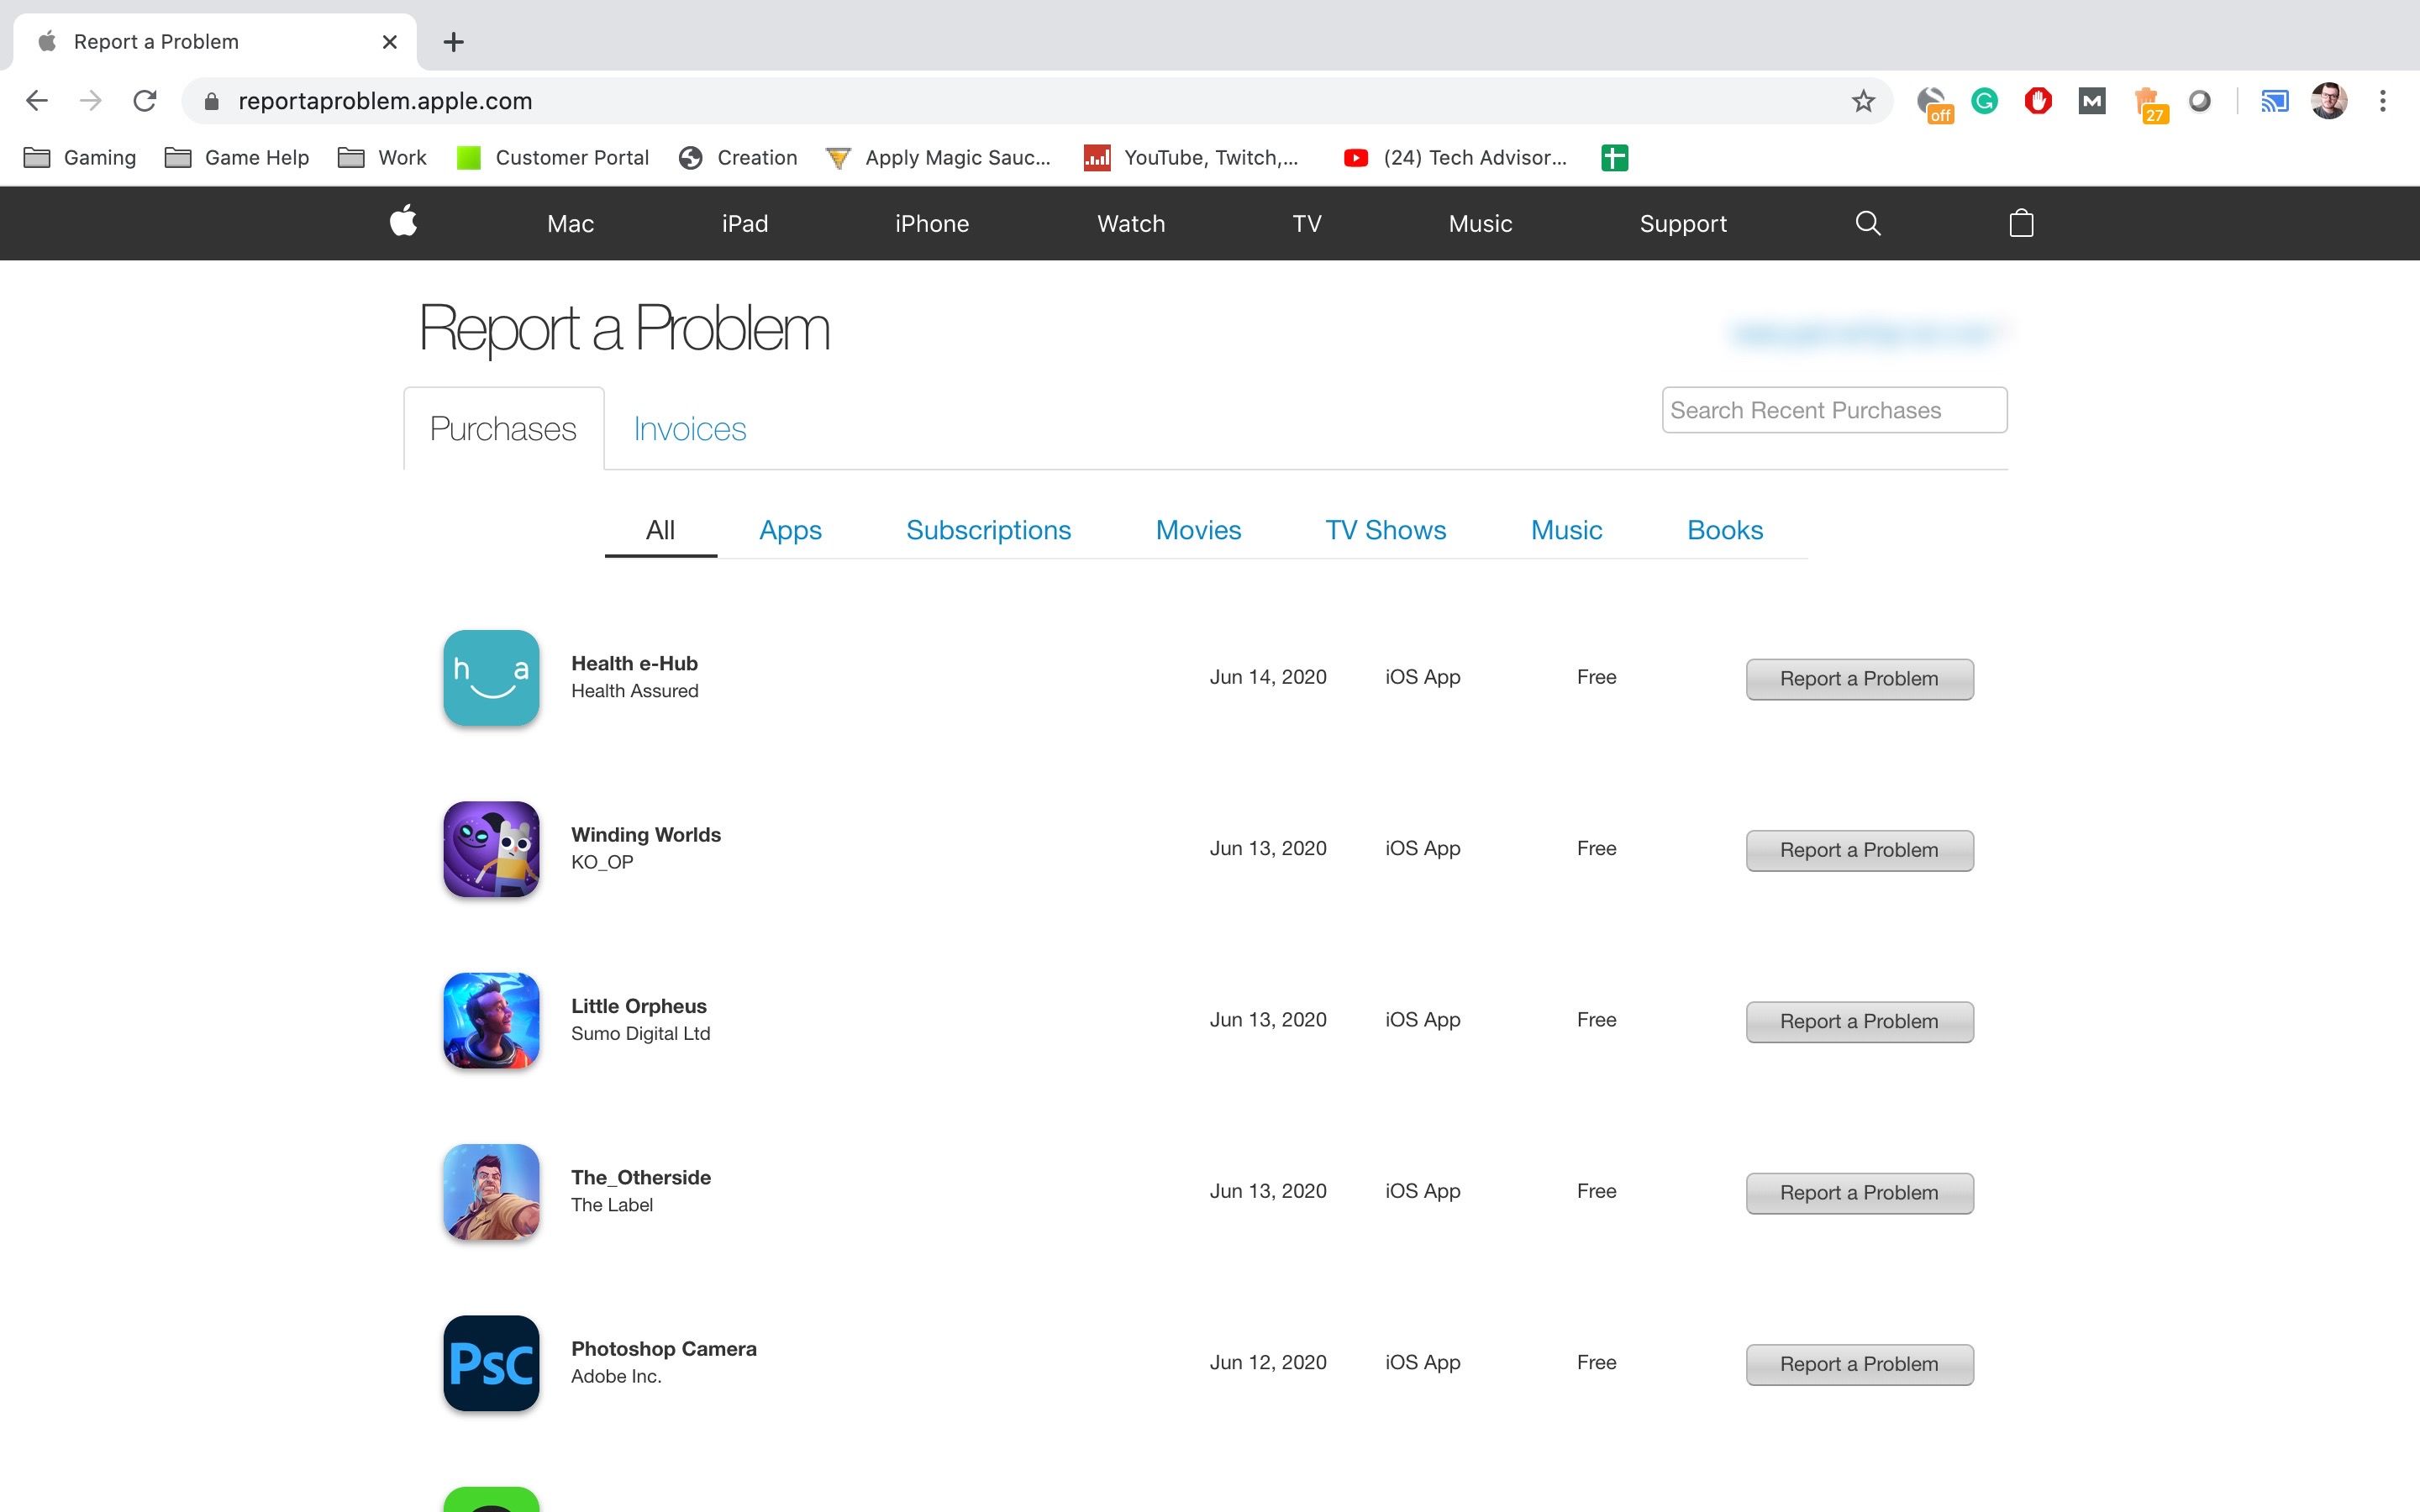Screen dimensions: 2420x1512
Task: Open the Game Help bookmarks folder
Action: [x=237, y=158]
